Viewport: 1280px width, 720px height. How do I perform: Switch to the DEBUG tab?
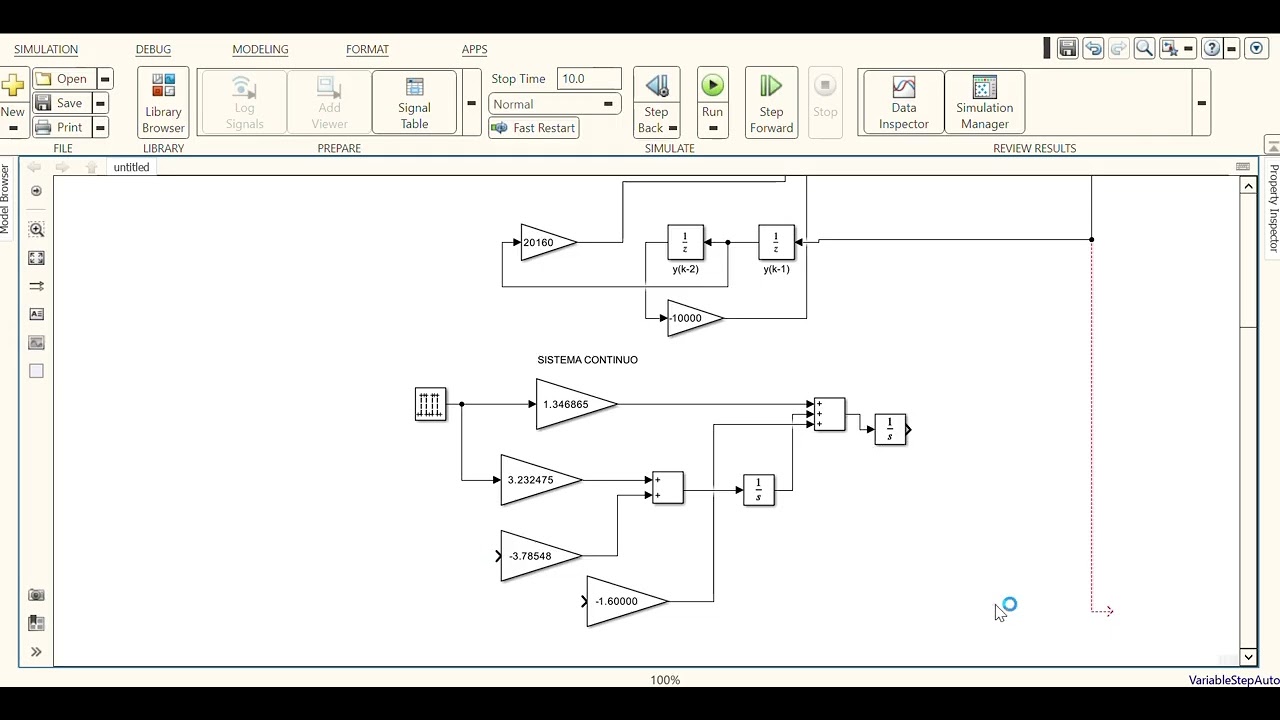(x=153, y=49)
